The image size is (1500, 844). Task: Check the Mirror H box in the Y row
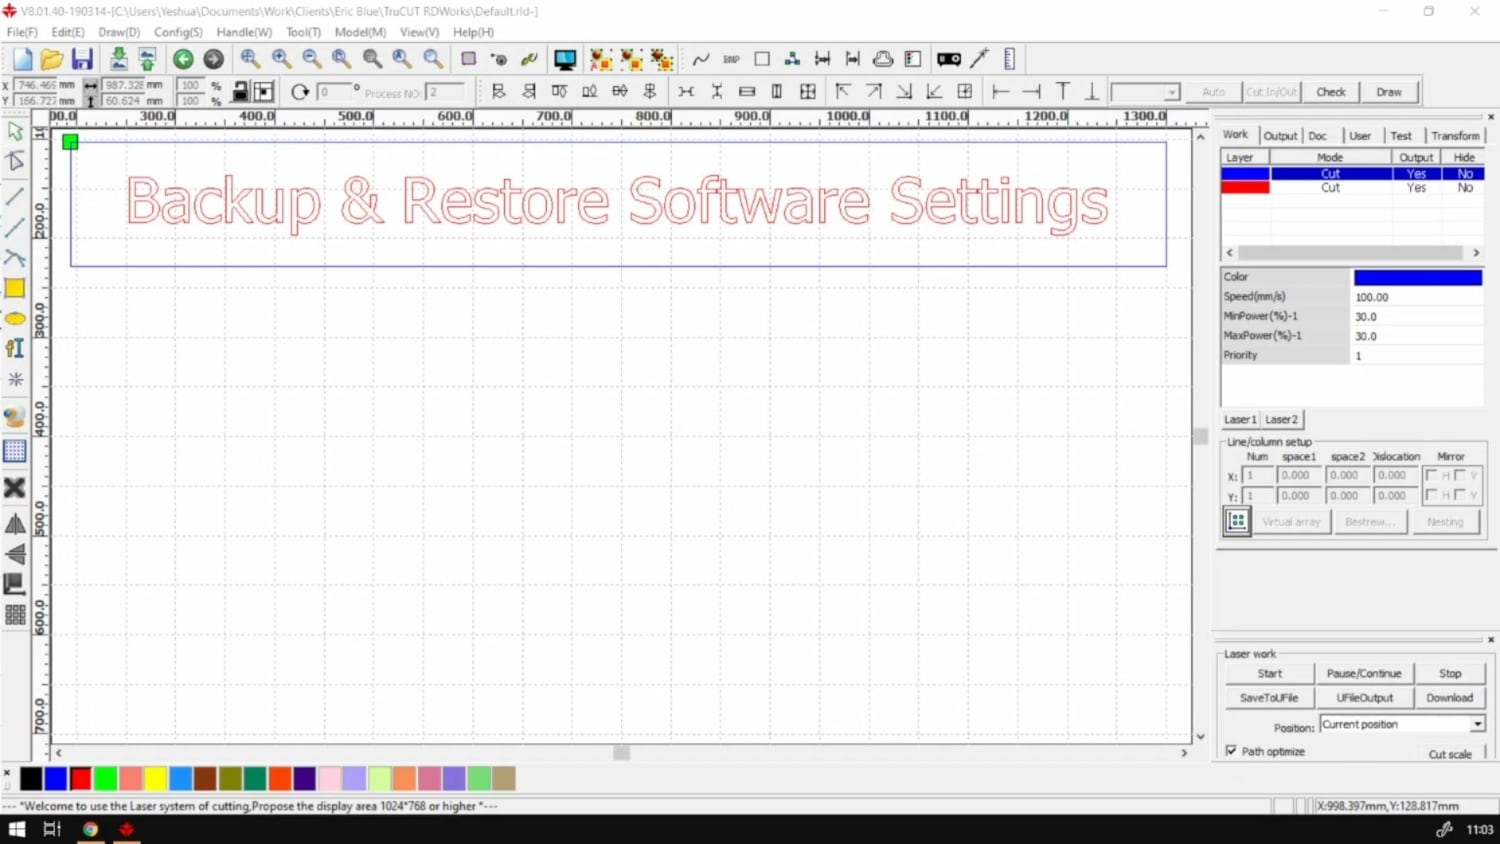(1431, 495)
